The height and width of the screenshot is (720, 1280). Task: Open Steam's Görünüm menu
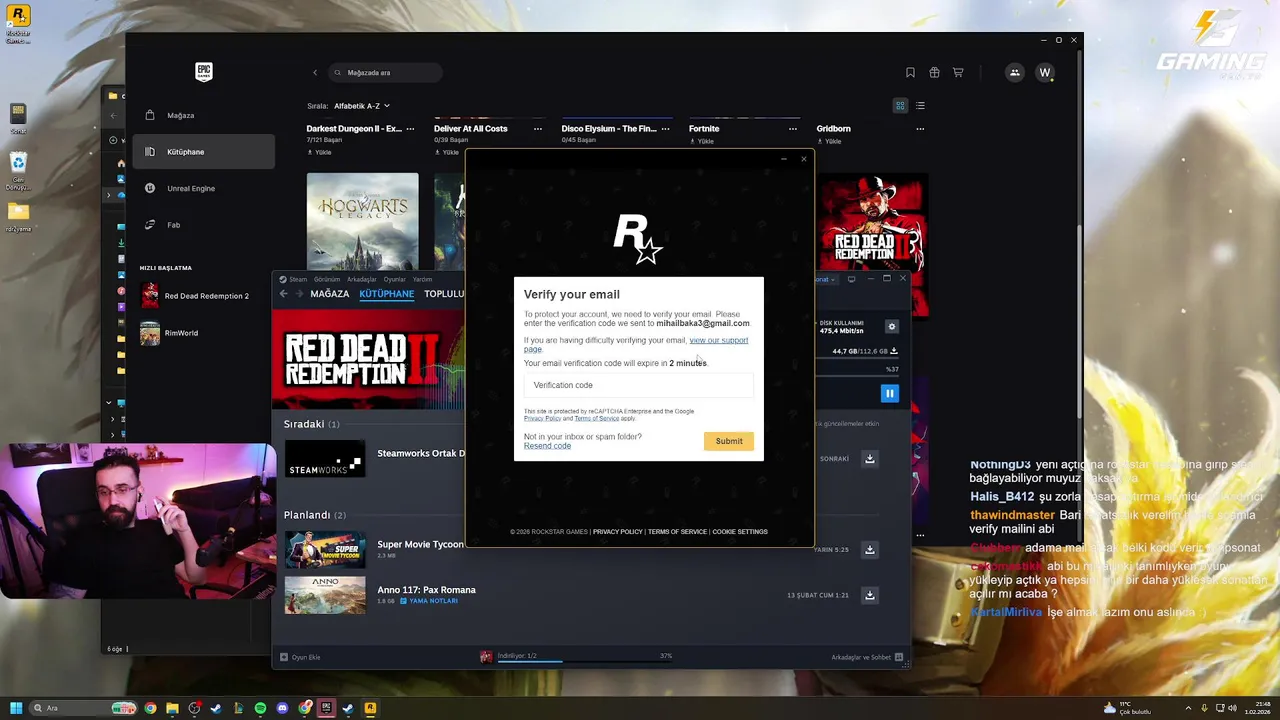pyautogui.click(x=327, y=279)
